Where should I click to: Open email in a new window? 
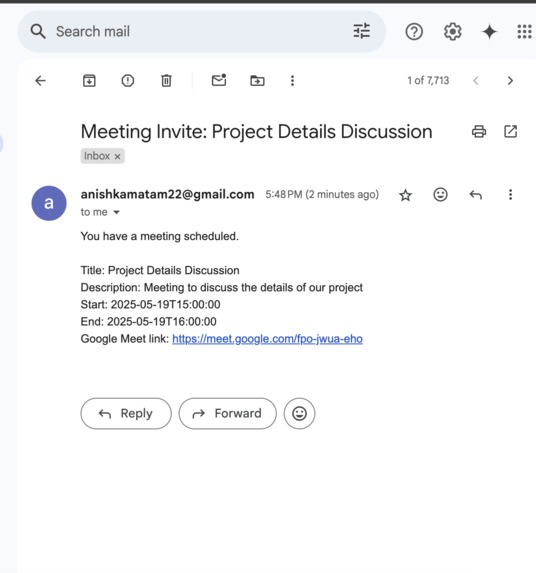(510, 131)
